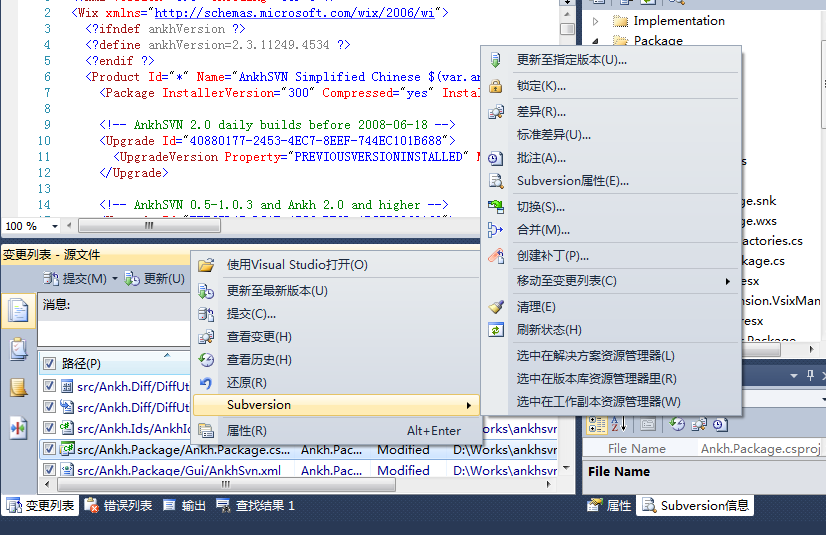Viewport: 826px width, 535px height.
Task: Click the open folder icon beside 使用Visual Studio打开(O)
Action: pyautogui.click(x=206, y=265)
